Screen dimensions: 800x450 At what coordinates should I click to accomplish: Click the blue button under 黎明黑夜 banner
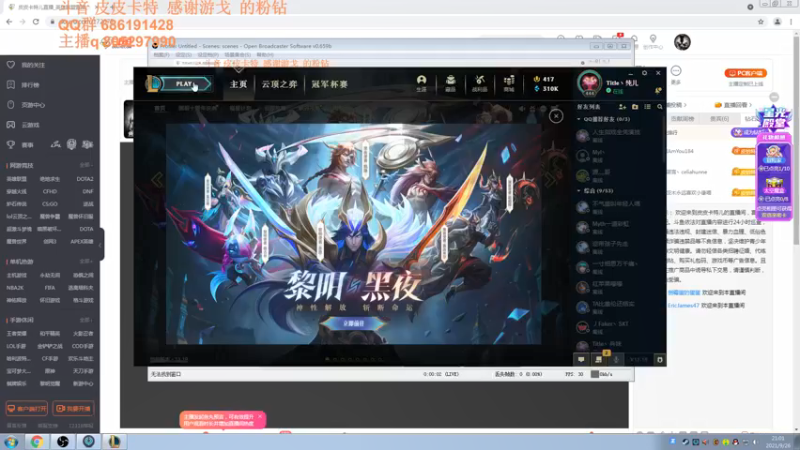[354, 323]
